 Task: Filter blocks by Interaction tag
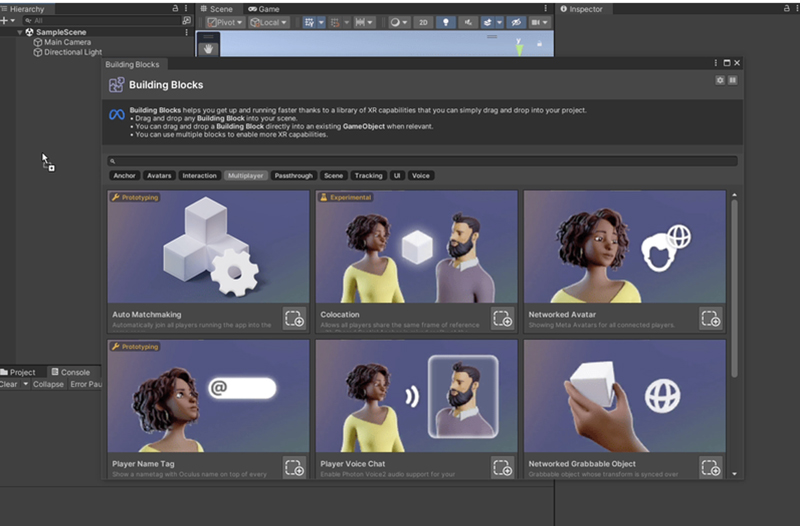coord(199,176)
